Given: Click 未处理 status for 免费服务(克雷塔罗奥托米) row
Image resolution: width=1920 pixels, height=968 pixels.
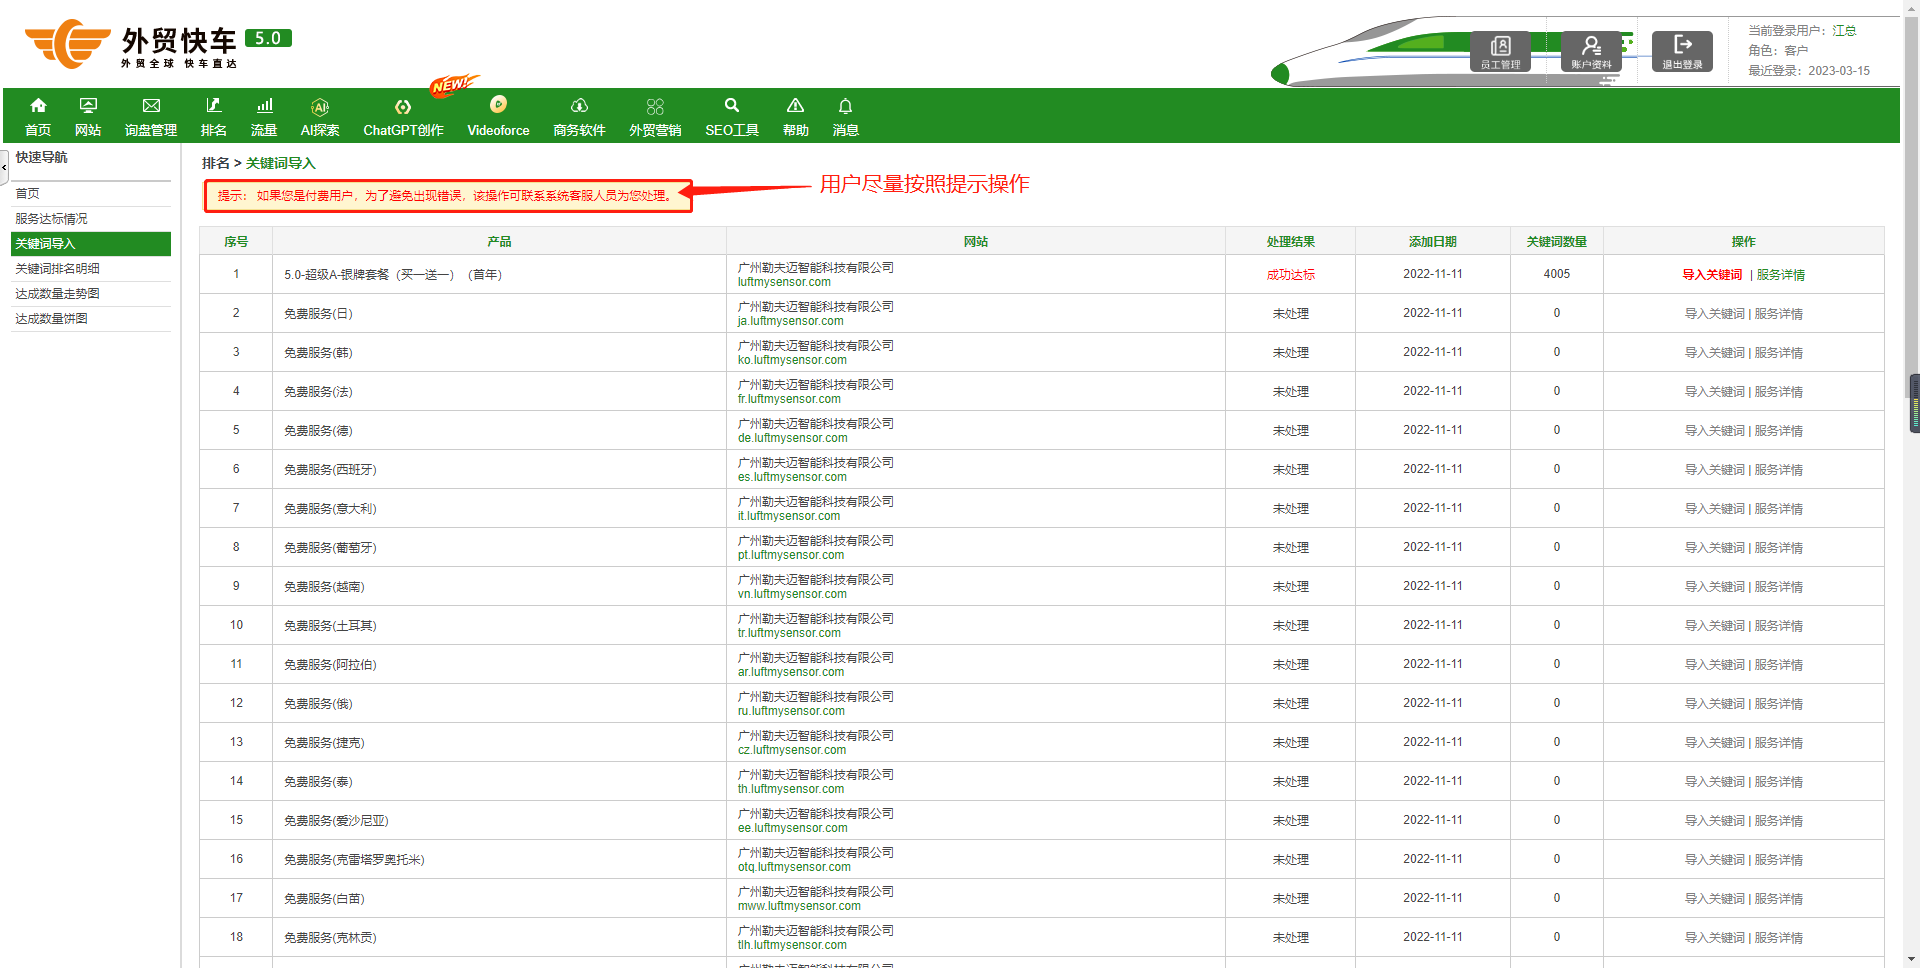Looking at the screenshot, I should click(1290, 860).
